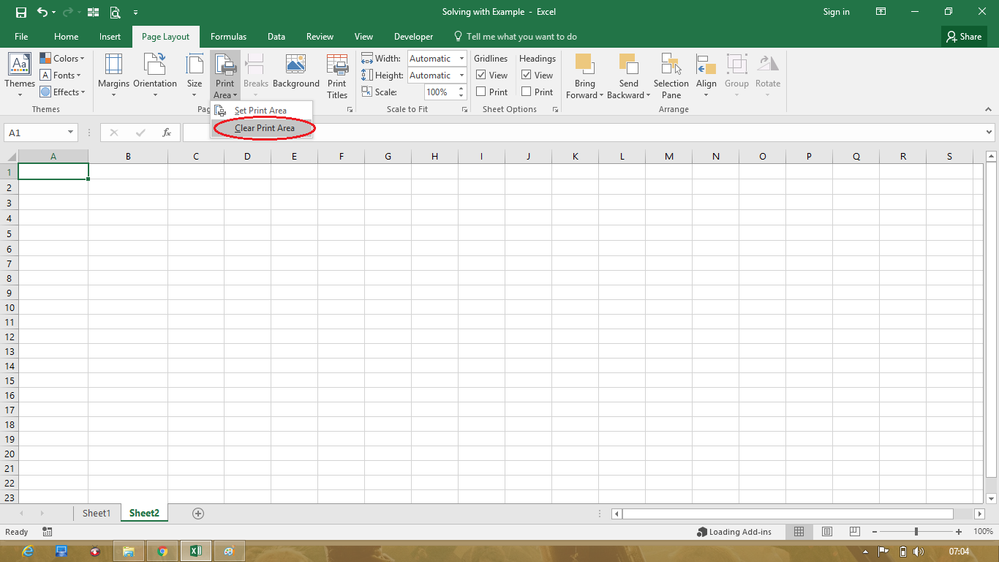Switch to Sheet1 tab
This screenshot has width=999, height=562.
(96, 514)
